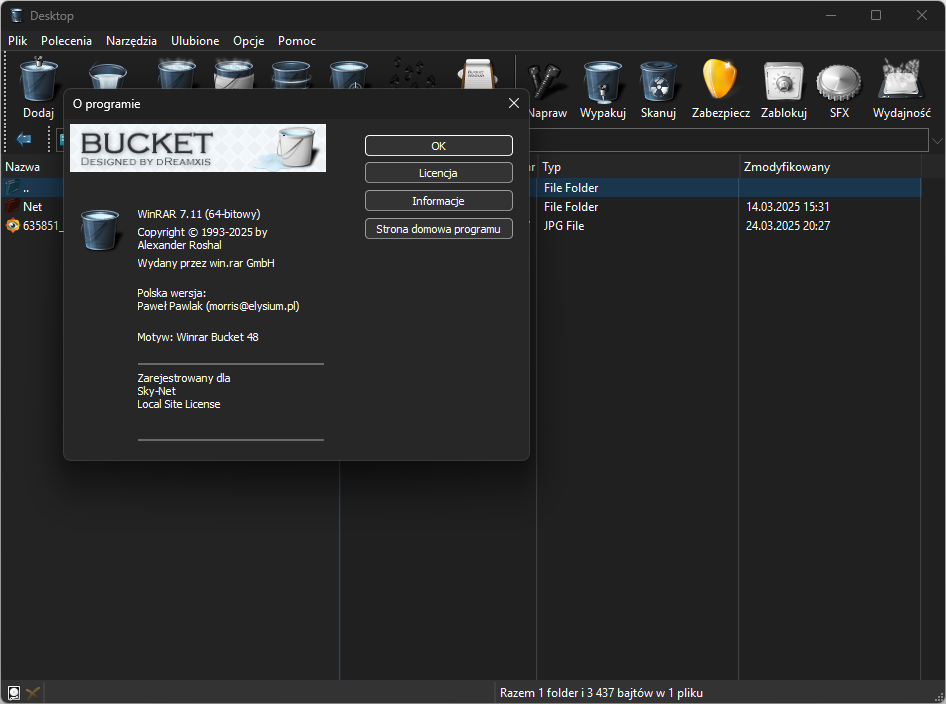Click the date 24.03.2025 20:27
Image resolution: width=946 pixels, height=704 pixels.
(788, 226)
